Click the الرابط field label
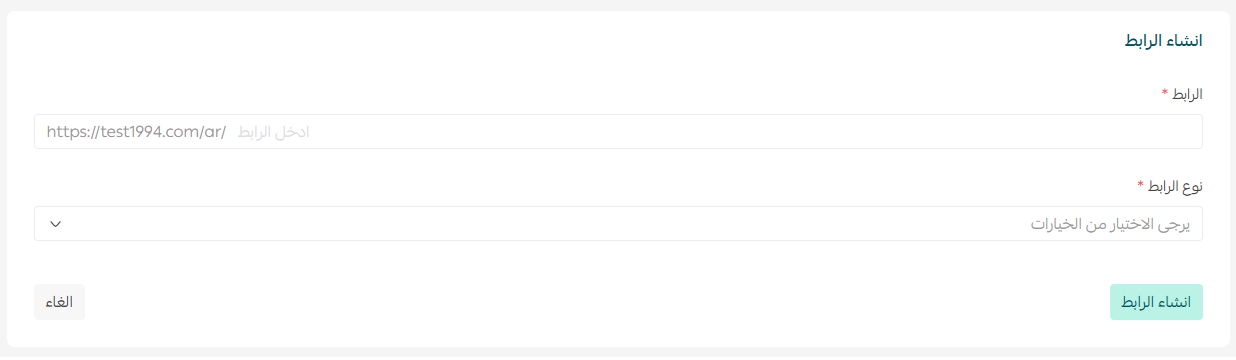The width and height of the screenshot is (1236, 360). point(1188,93)
